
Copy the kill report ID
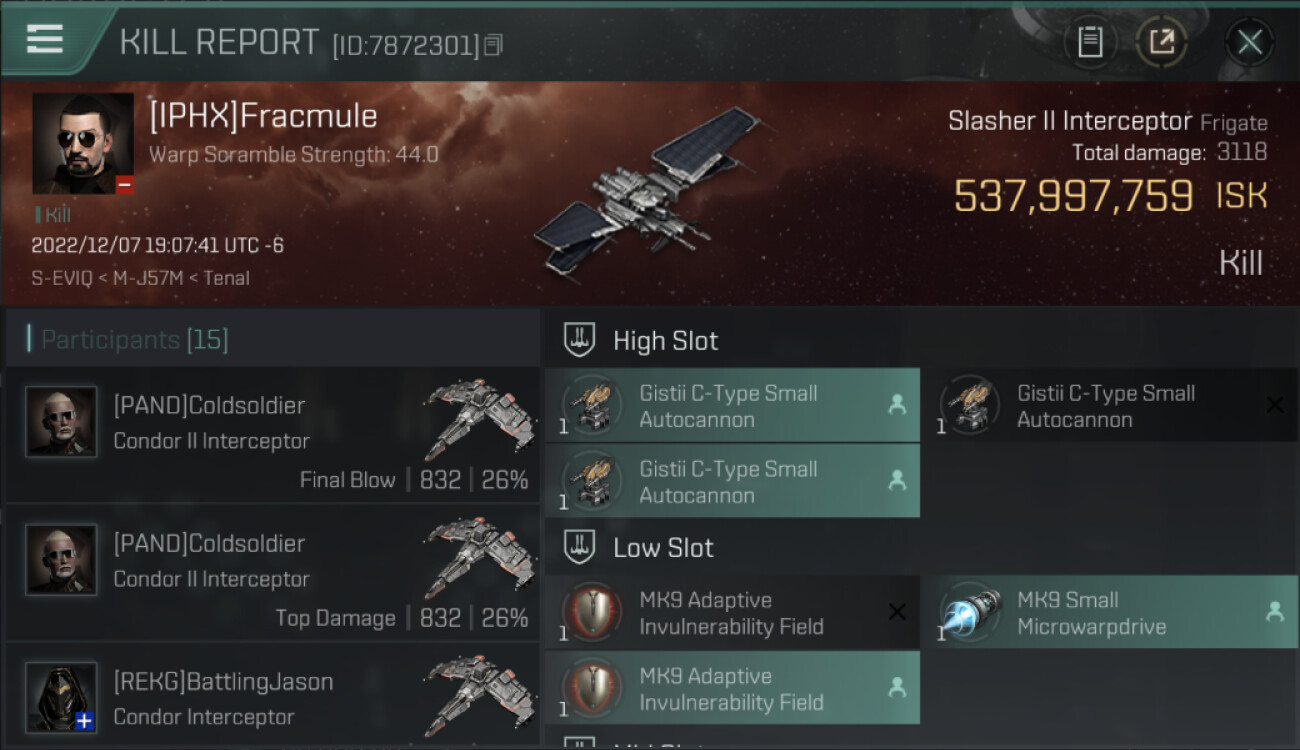pyautogui.click(x=493, y=45)
